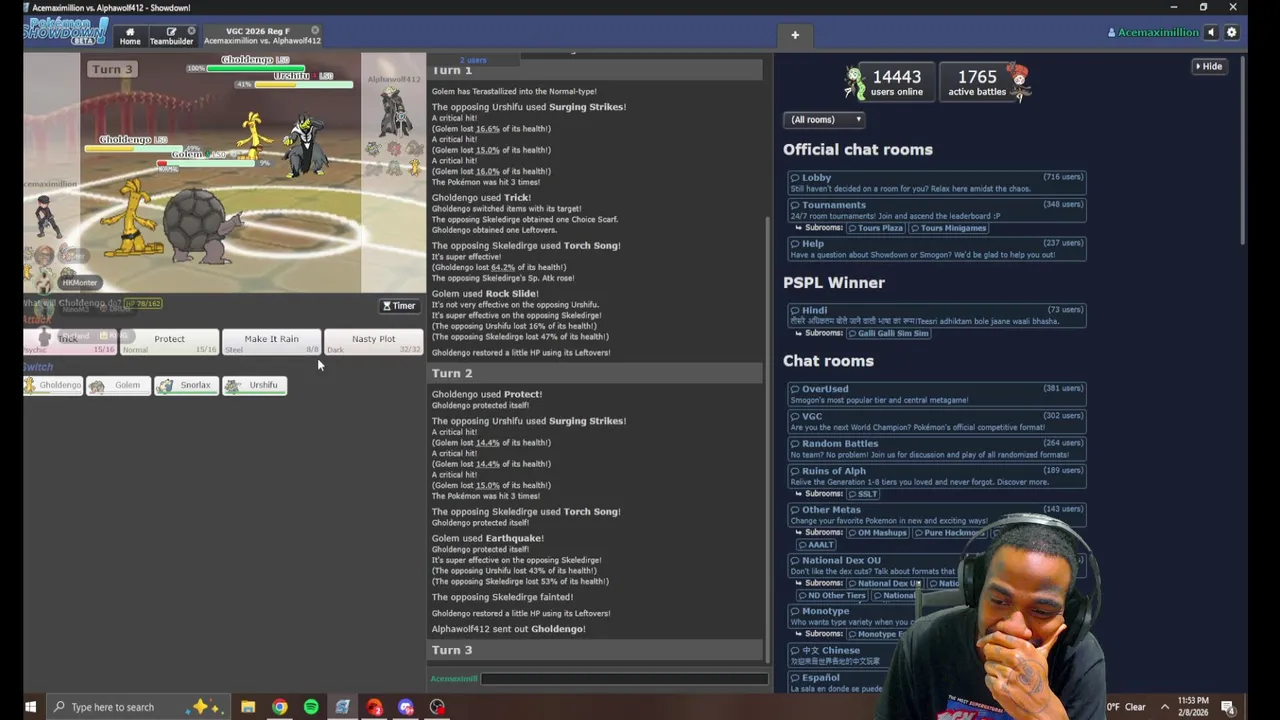The height and width of the screenshot is (720, 1280).
Task: Click the users online counter icon
Action: pyautogui.click(x=855, y=84)
